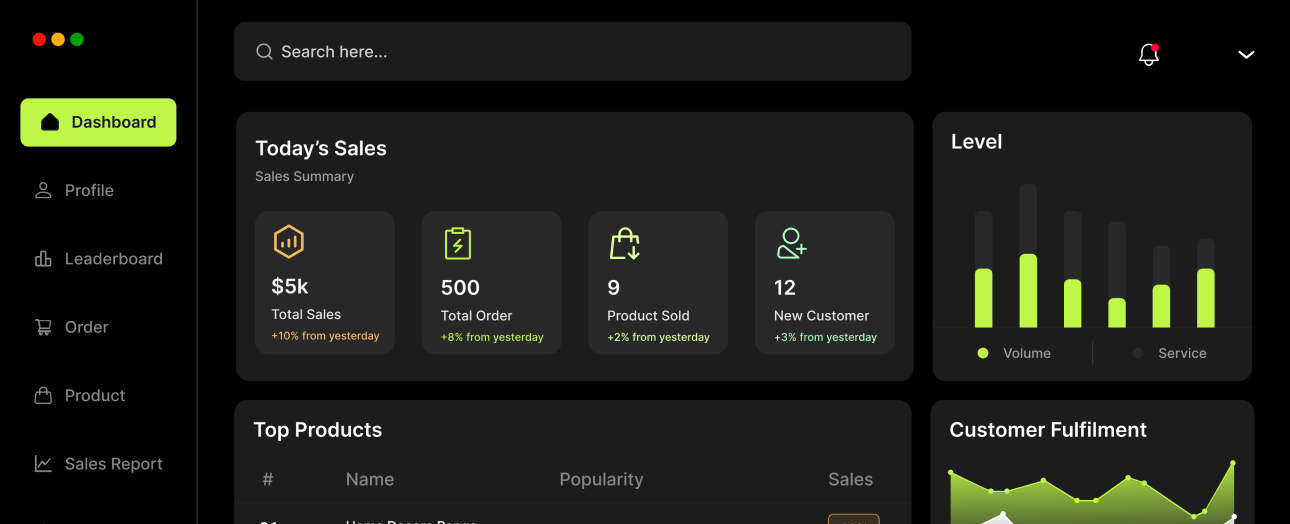Open the Profile menu item
Viewport: 1290px width, 524px height.
(88, 191)
